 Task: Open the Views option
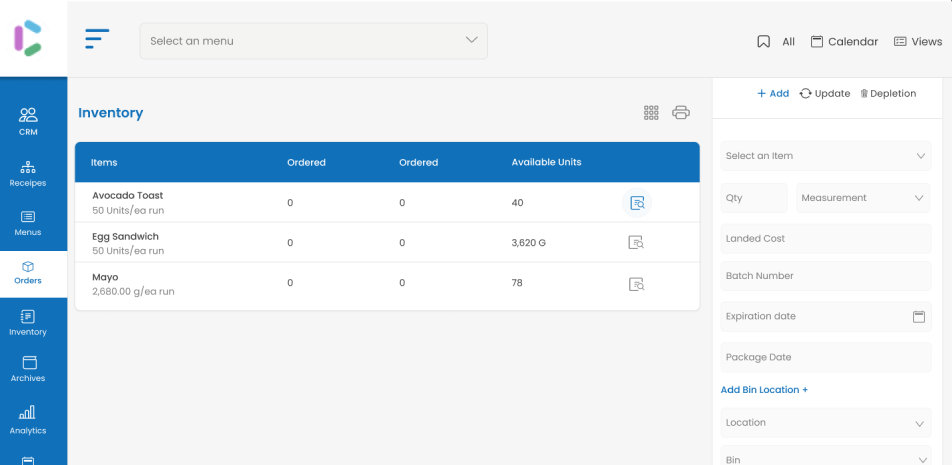pyautogui.click(x=918, y=41)
